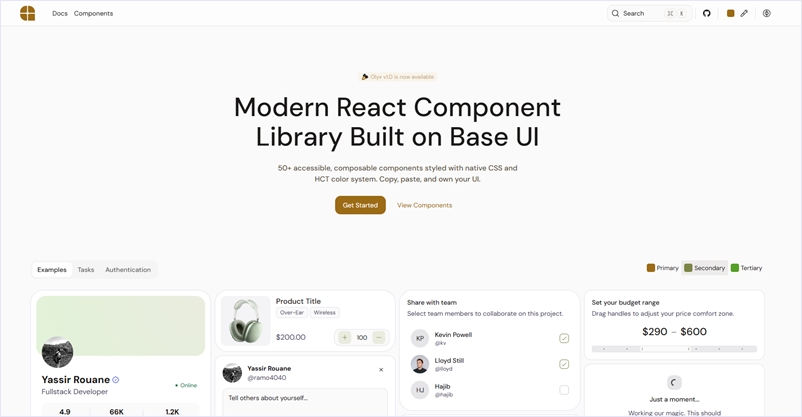The image size is (802, 417).
Task: Uncheck Lloyd Still's checkbox
Action: point(564,364)
